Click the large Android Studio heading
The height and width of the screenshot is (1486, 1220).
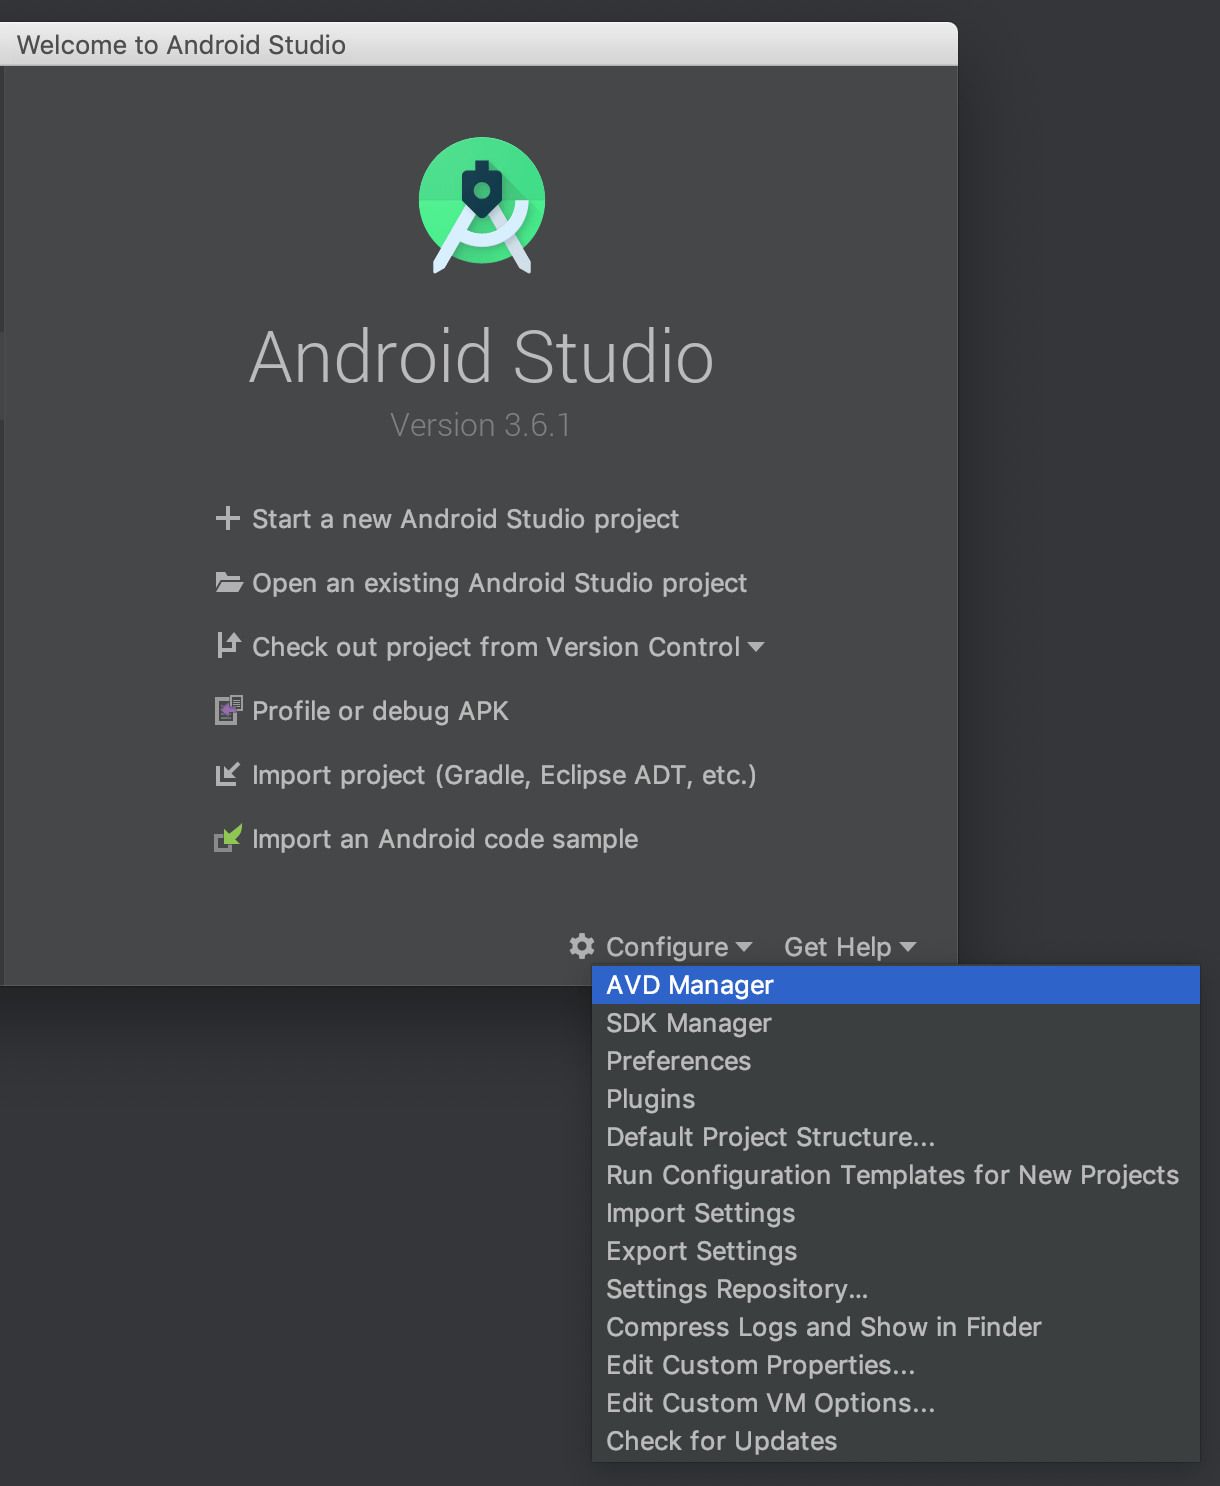(x=481, y=357)
